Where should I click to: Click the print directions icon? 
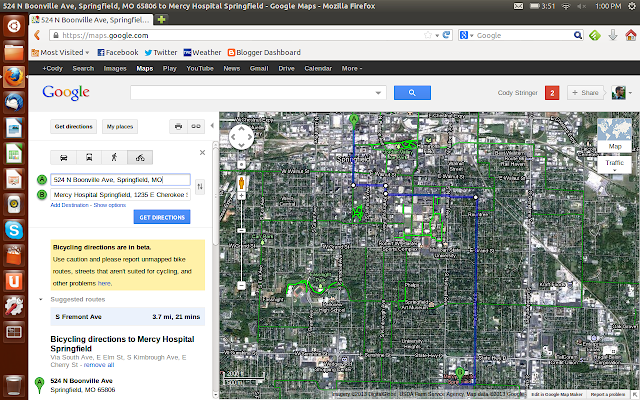[178, 127]
